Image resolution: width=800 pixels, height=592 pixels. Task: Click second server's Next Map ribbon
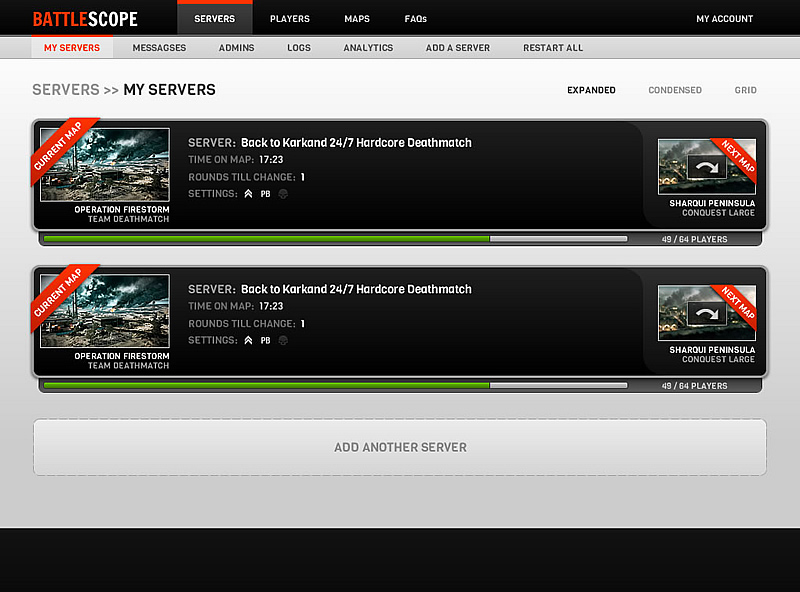[737, 303]
